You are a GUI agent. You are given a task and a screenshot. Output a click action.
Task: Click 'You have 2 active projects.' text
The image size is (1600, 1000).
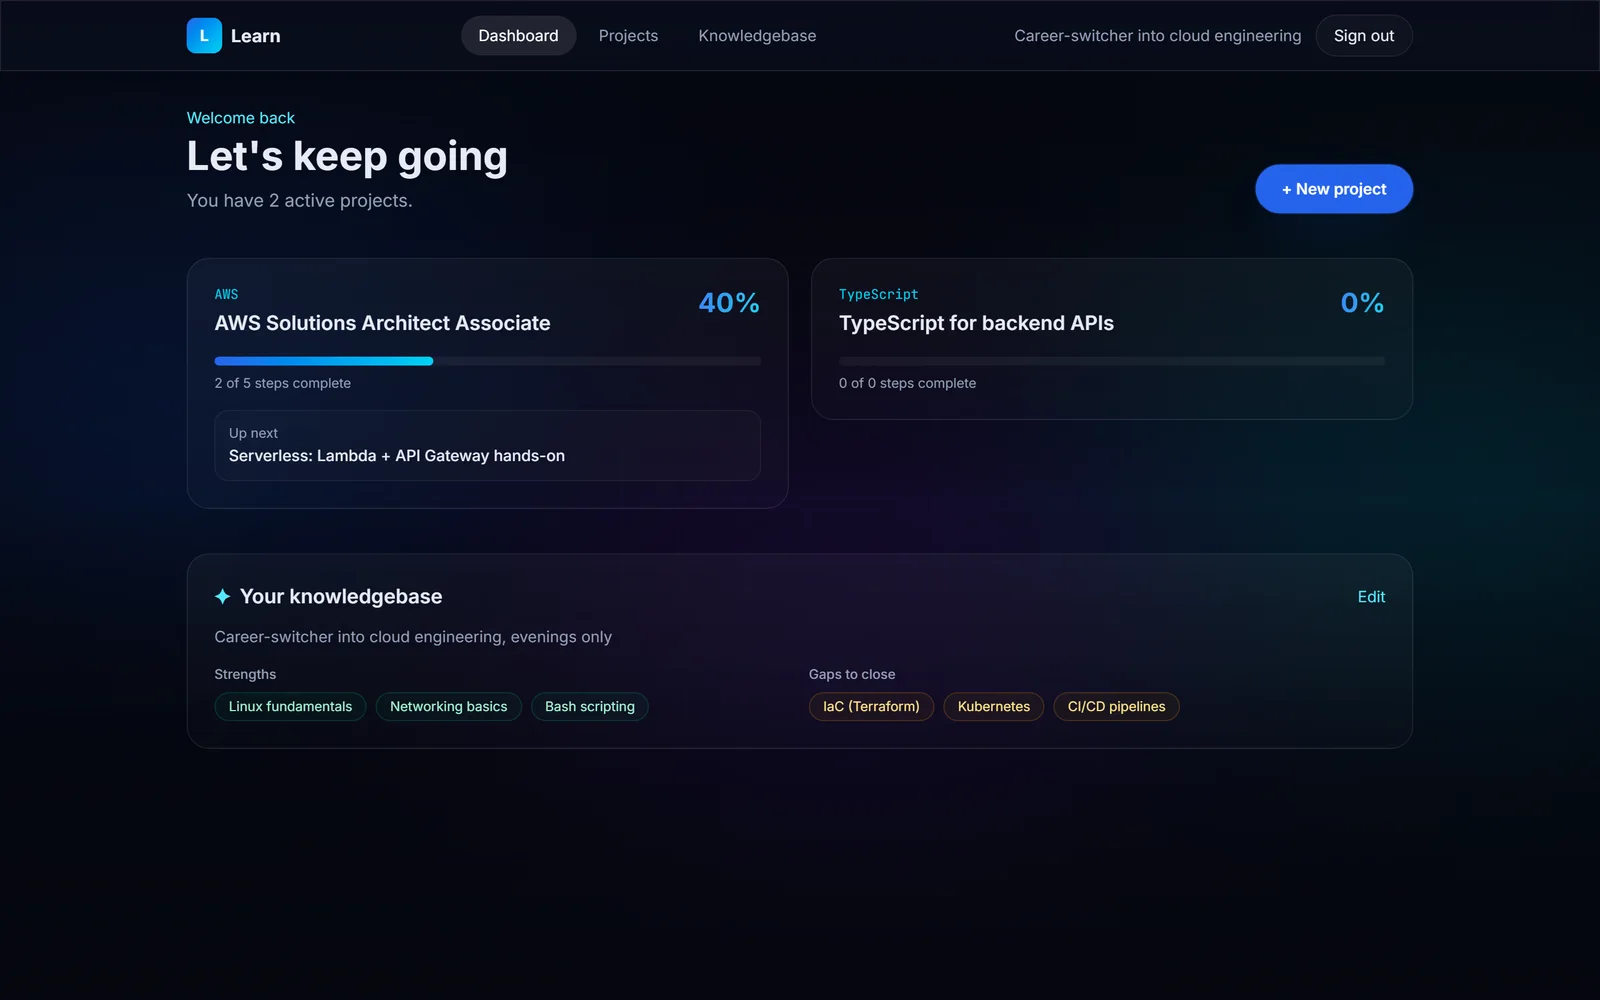click(299, 200)
